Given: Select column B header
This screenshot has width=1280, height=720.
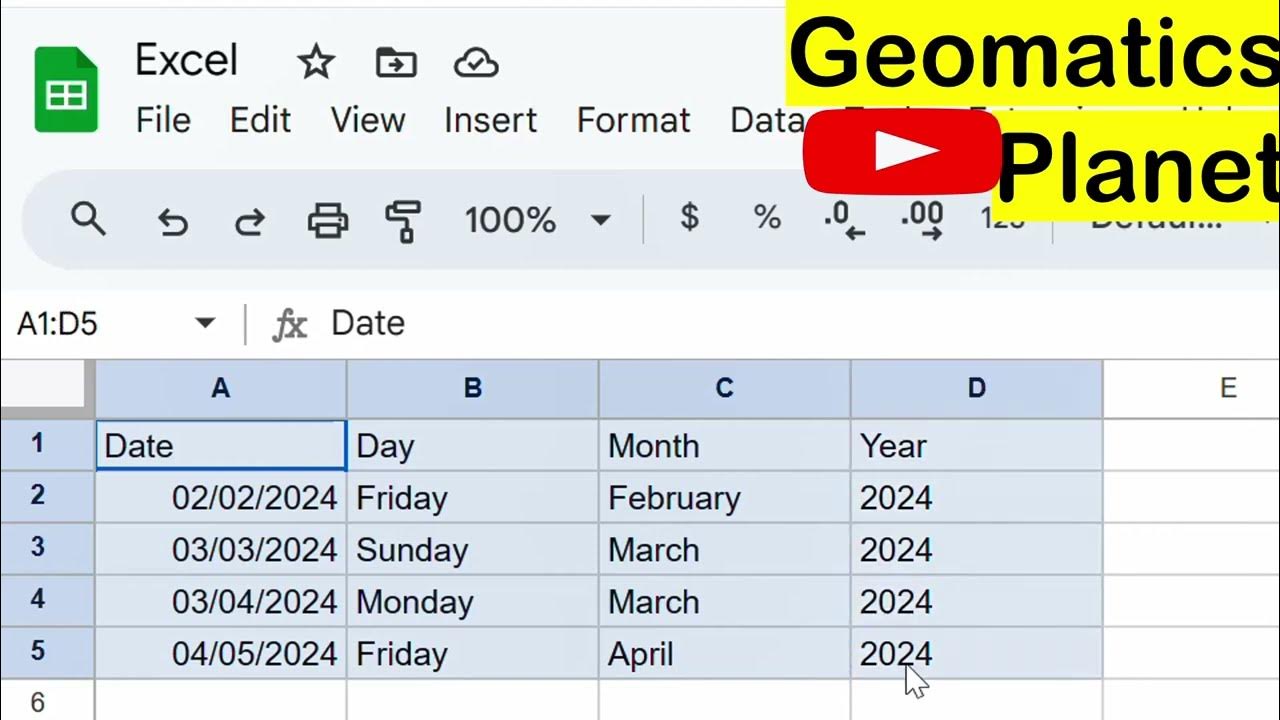Looking at the screenshot, I should (473, 389).
